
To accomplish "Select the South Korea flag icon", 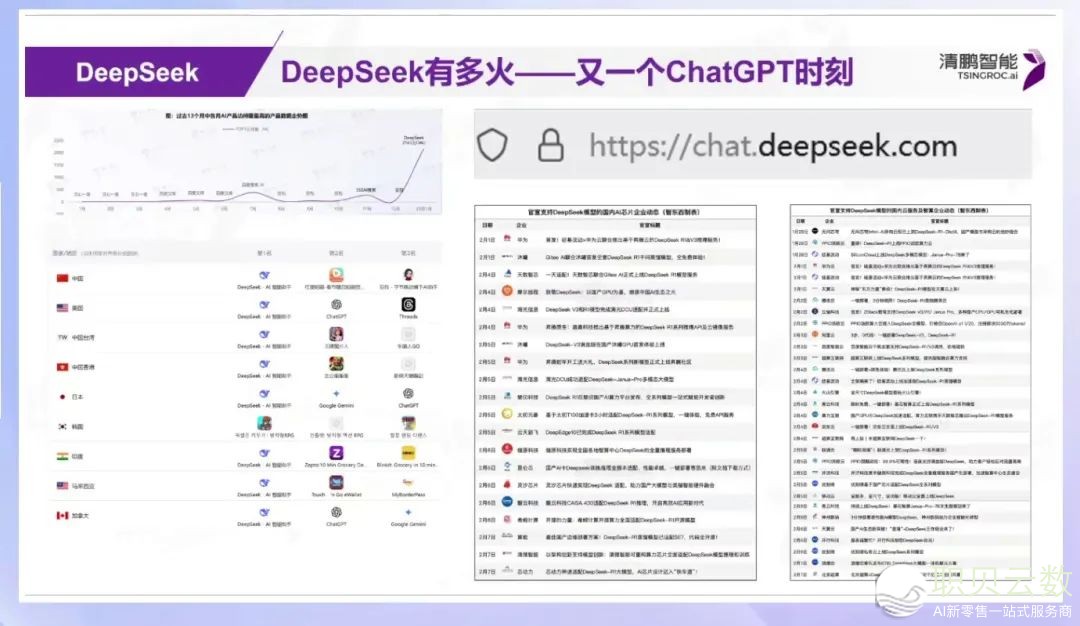I will tap(62, 426).
